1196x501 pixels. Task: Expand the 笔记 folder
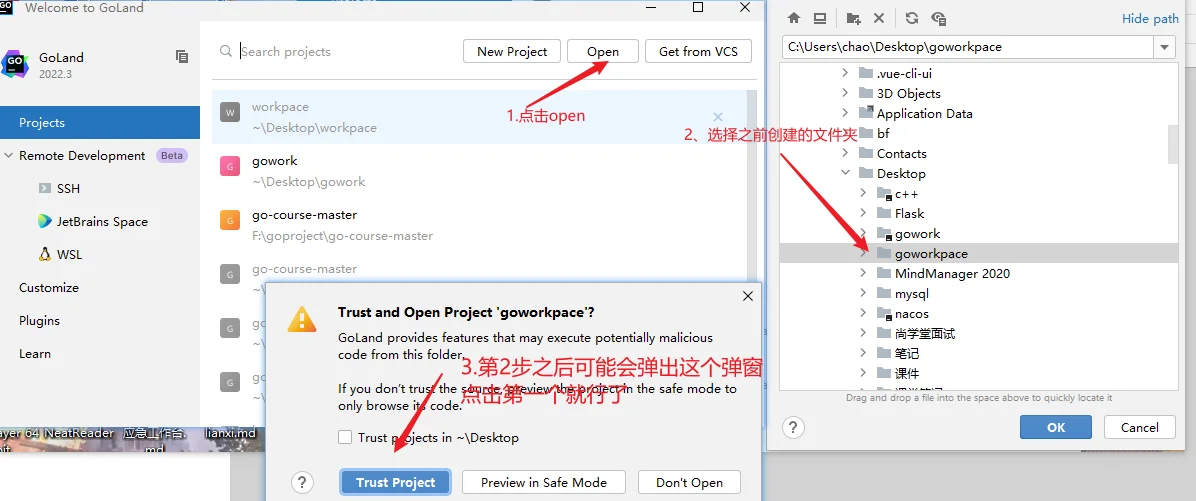coord(863,353)
